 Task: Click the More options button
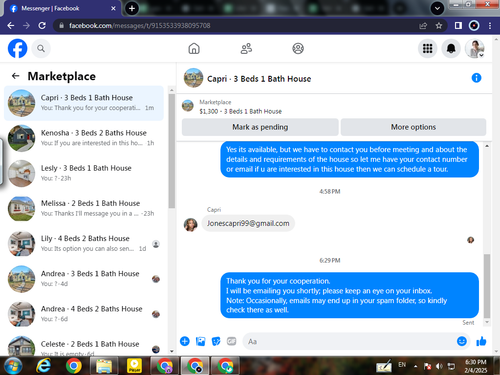point(413,127)
